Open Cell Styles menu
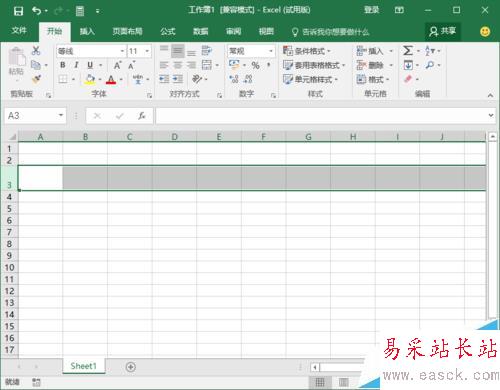This screenshot has height=390, width=500. [310, 79]
